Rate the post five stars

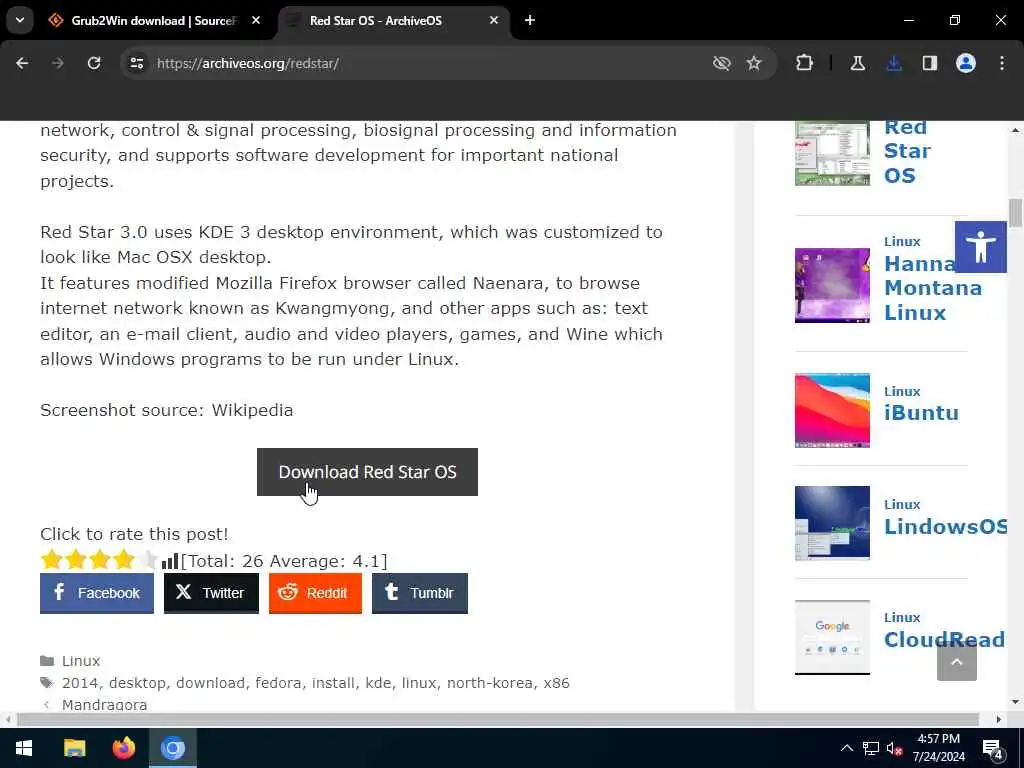point(148,560)
